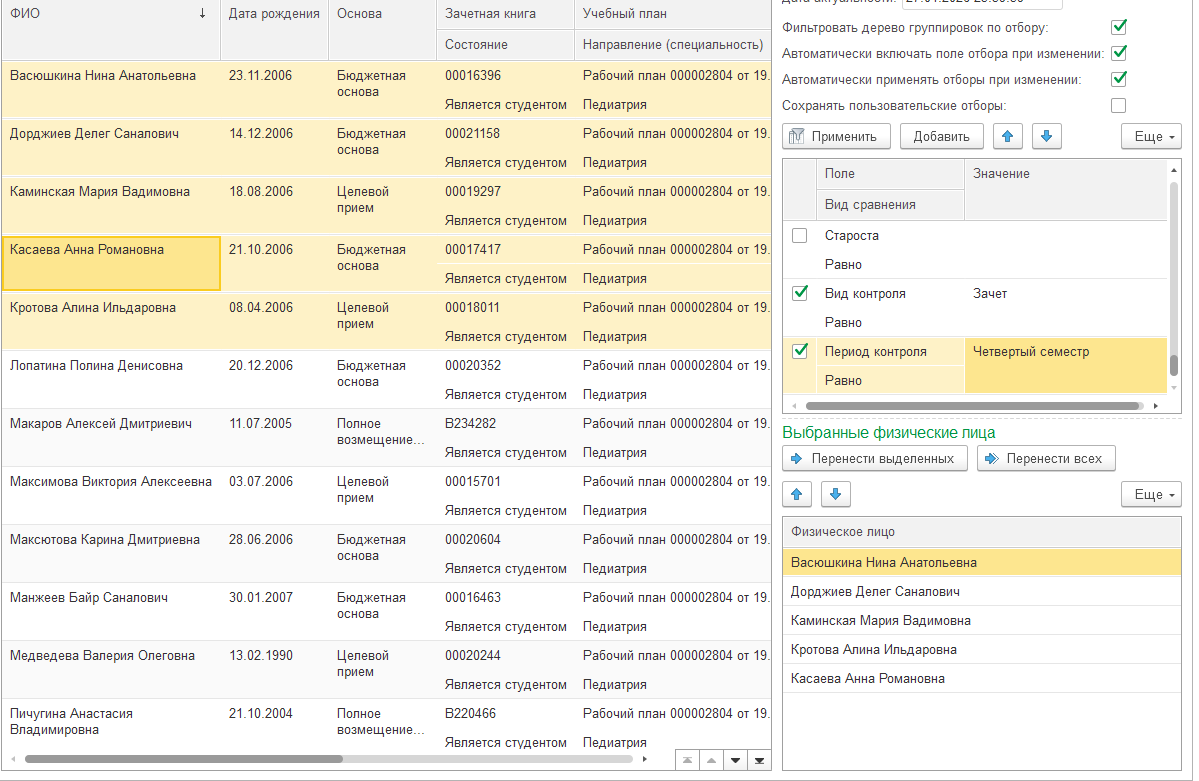Jump to last row of student table

pyautogui.click(x=761, y=761)
